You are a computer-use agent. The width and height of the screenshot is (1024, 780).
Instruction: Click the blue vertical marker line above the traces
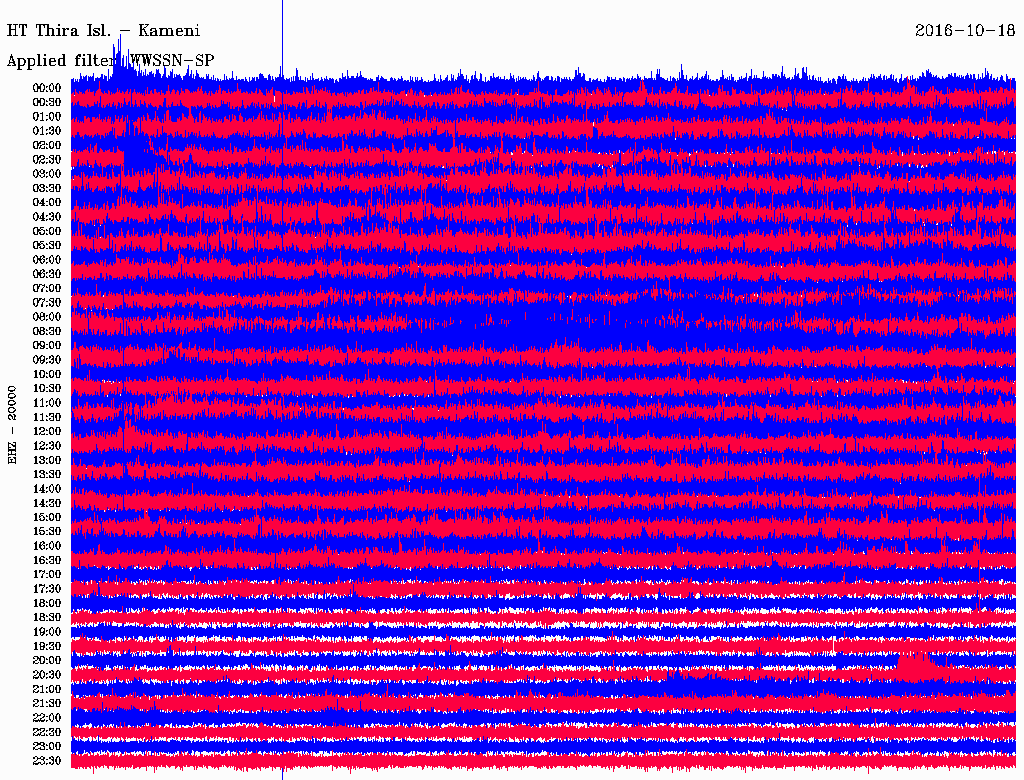point(282,30)
